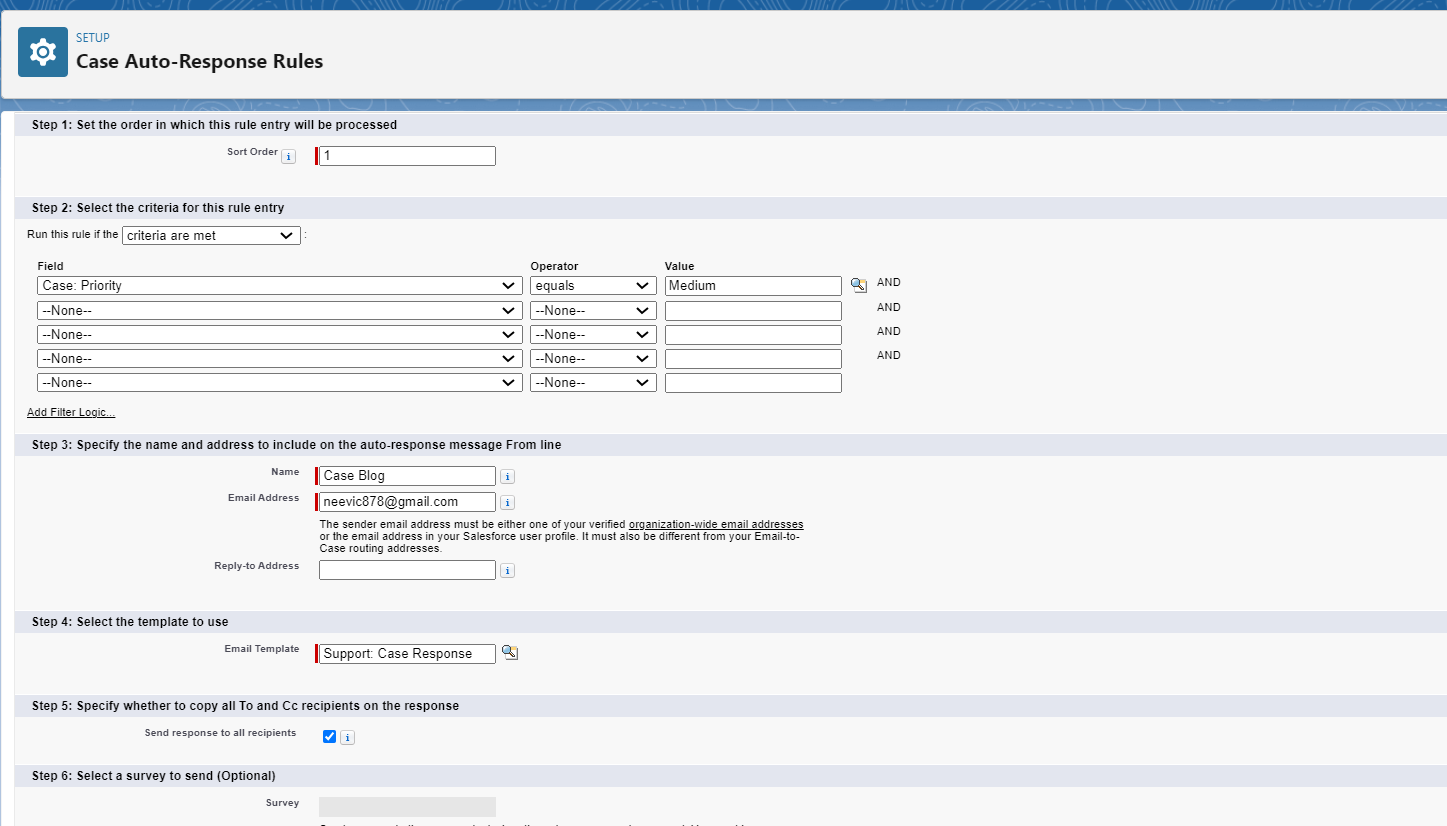Click the Setup gear icon in the header
Viewport: 1447px width, 826px height.
coord(42,51)
